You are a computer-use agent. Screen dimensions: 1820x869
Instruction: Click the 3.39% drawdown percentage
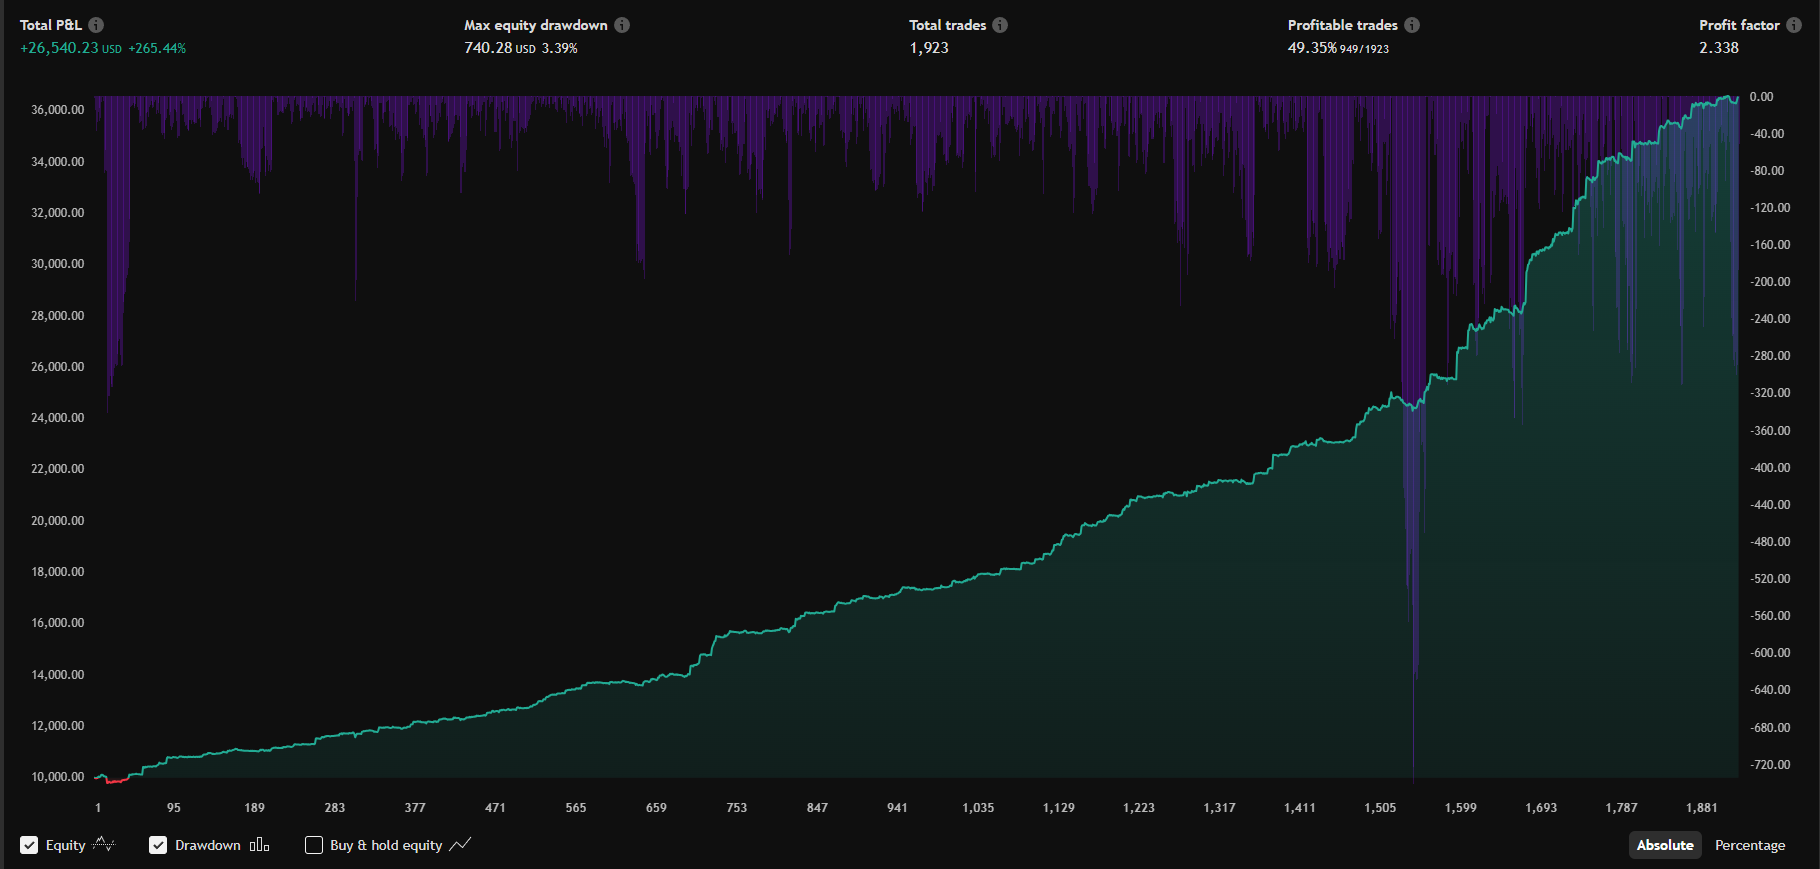tap(560, 48)
